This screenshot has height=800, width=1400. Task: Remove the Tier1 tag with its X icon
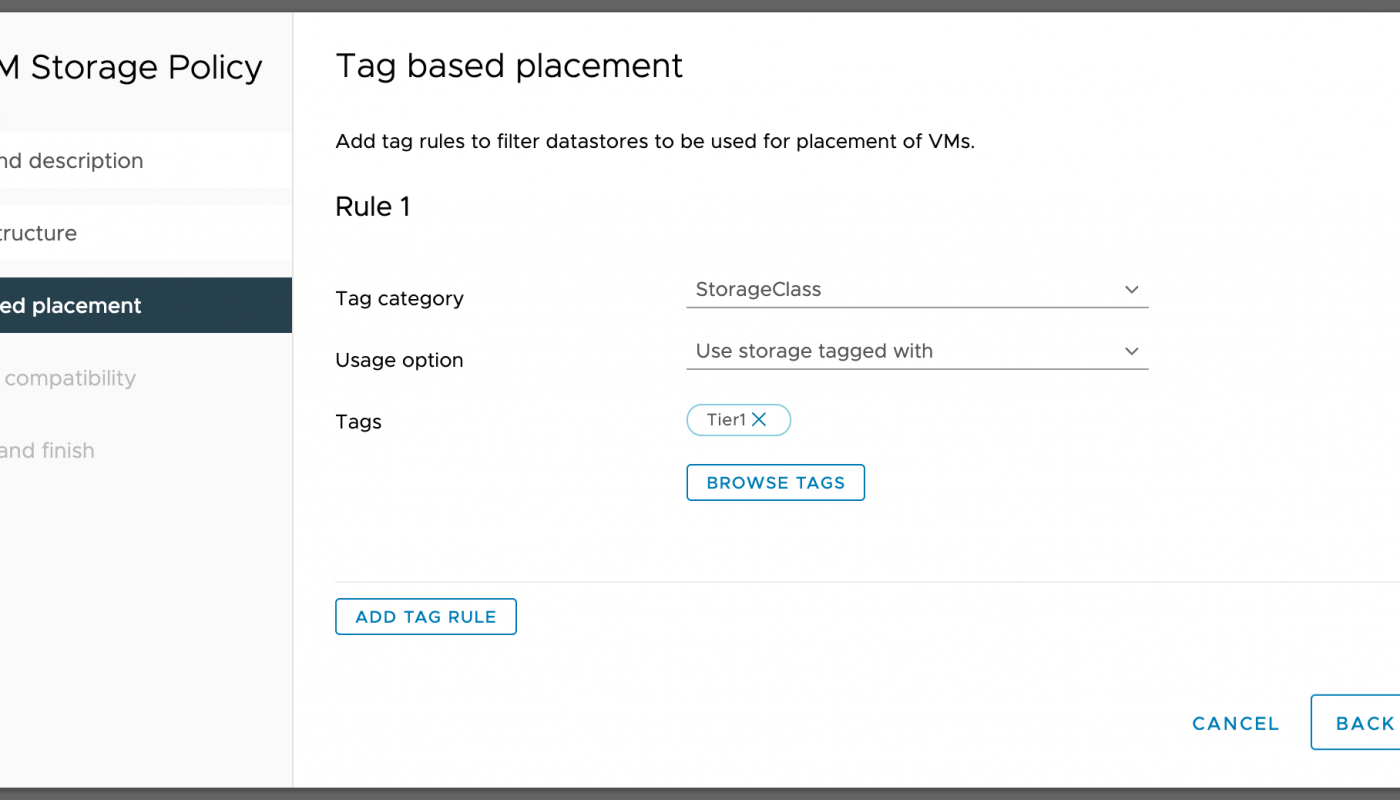(759, 420)
